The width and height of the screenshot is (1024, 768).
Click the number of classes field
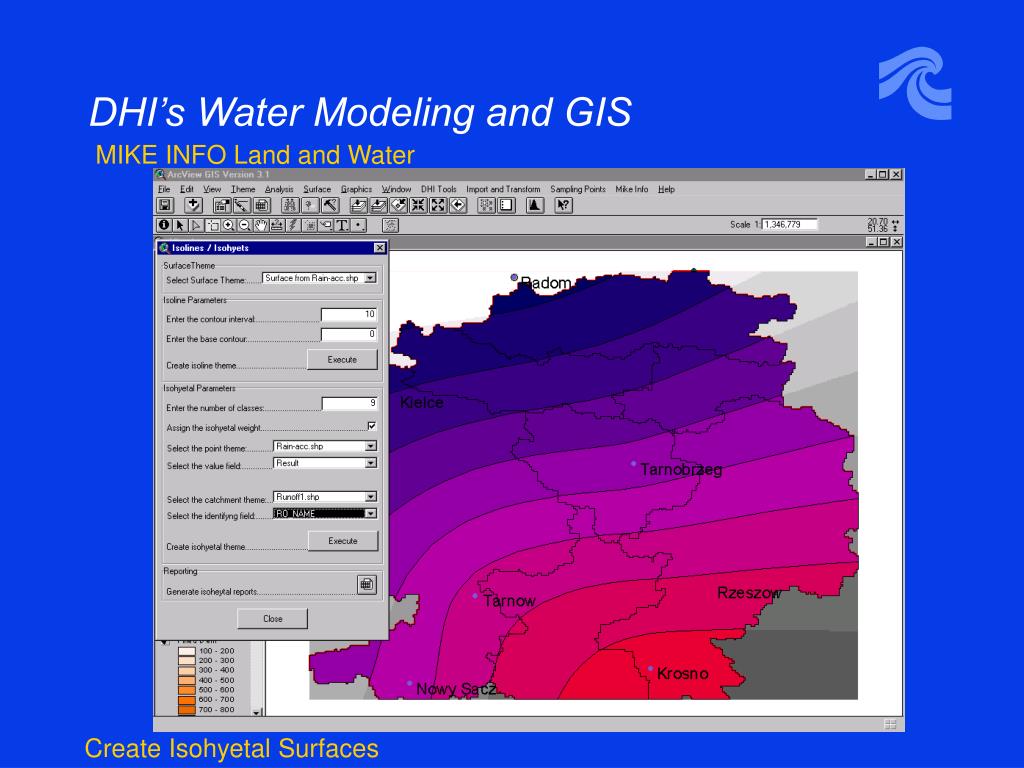[349, 404]
